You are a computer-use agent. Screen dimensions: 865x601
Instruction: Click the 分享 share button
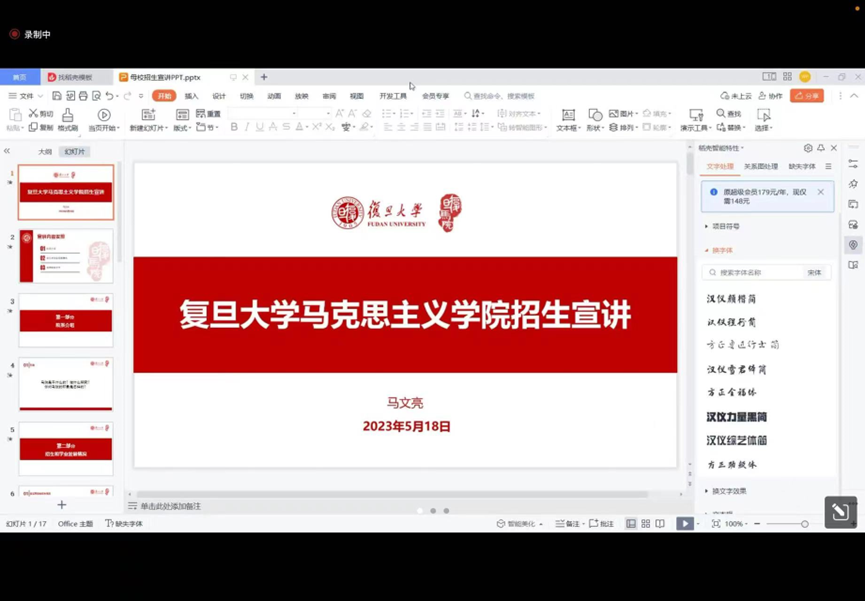[x=806, y=96]
